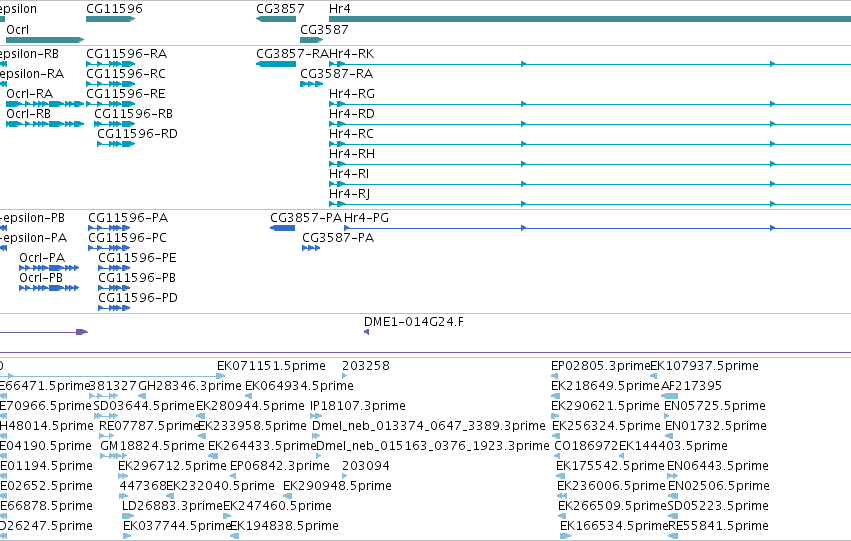Select the Hr4 gene span bar

click(x=590, y=19)
